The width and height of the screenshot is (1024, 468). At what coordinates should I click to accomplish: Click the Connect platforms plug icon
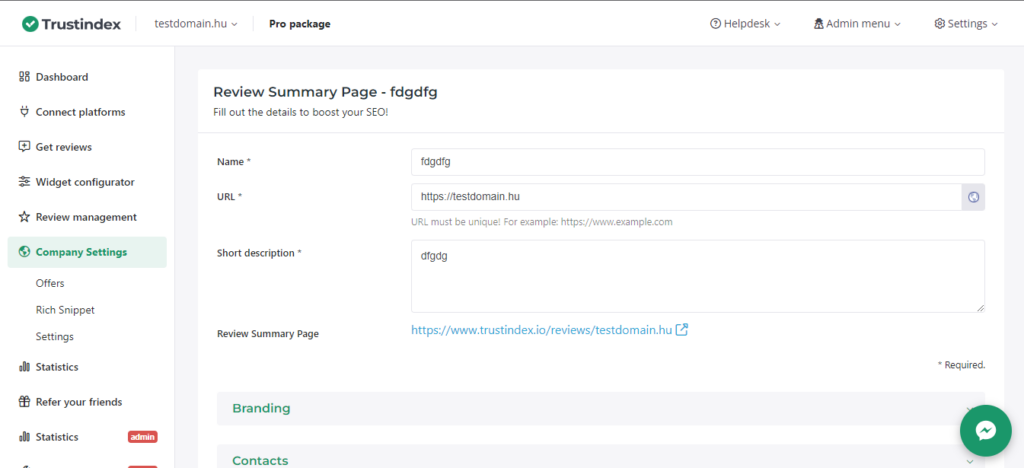click(x=24, y=112)
